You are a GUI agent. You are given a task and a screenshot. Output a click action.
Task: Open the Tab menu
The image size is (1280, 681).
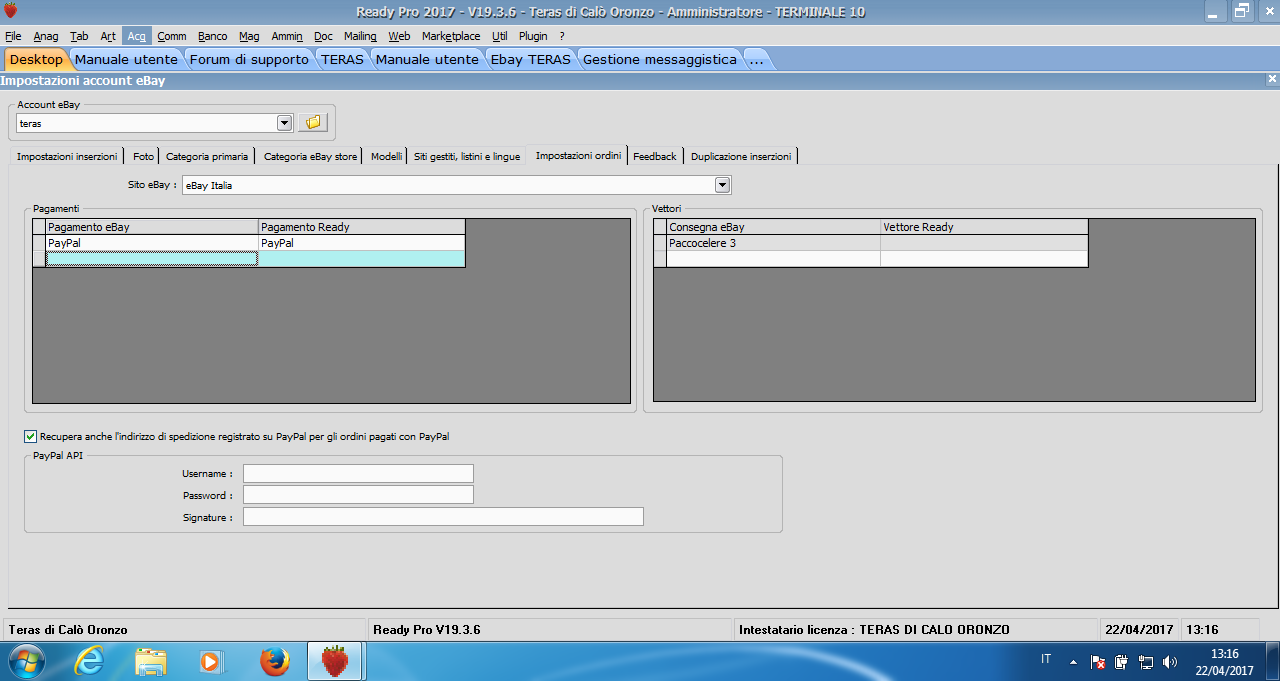(x=79, y=36)
